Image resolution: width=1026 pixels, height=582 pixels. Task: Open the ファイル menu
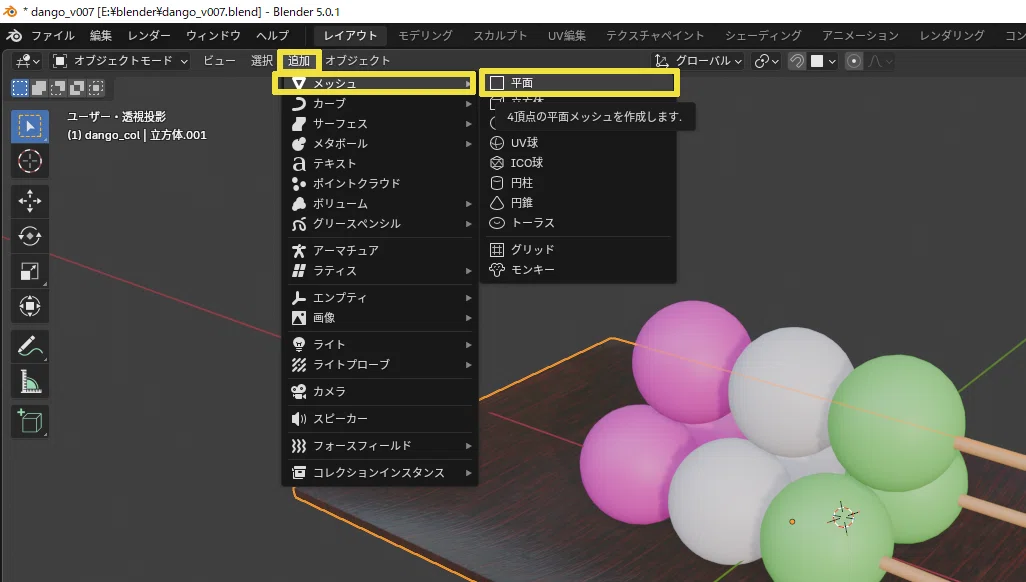53,35
